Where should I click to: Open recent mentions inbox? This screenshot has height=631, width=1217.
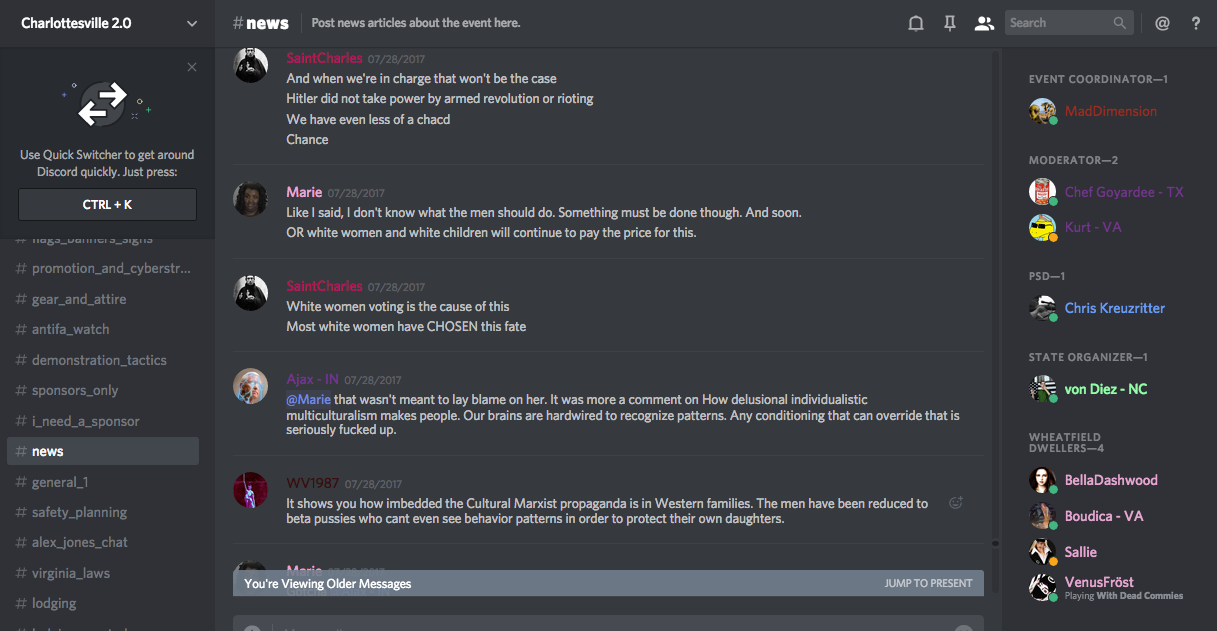1162,23
